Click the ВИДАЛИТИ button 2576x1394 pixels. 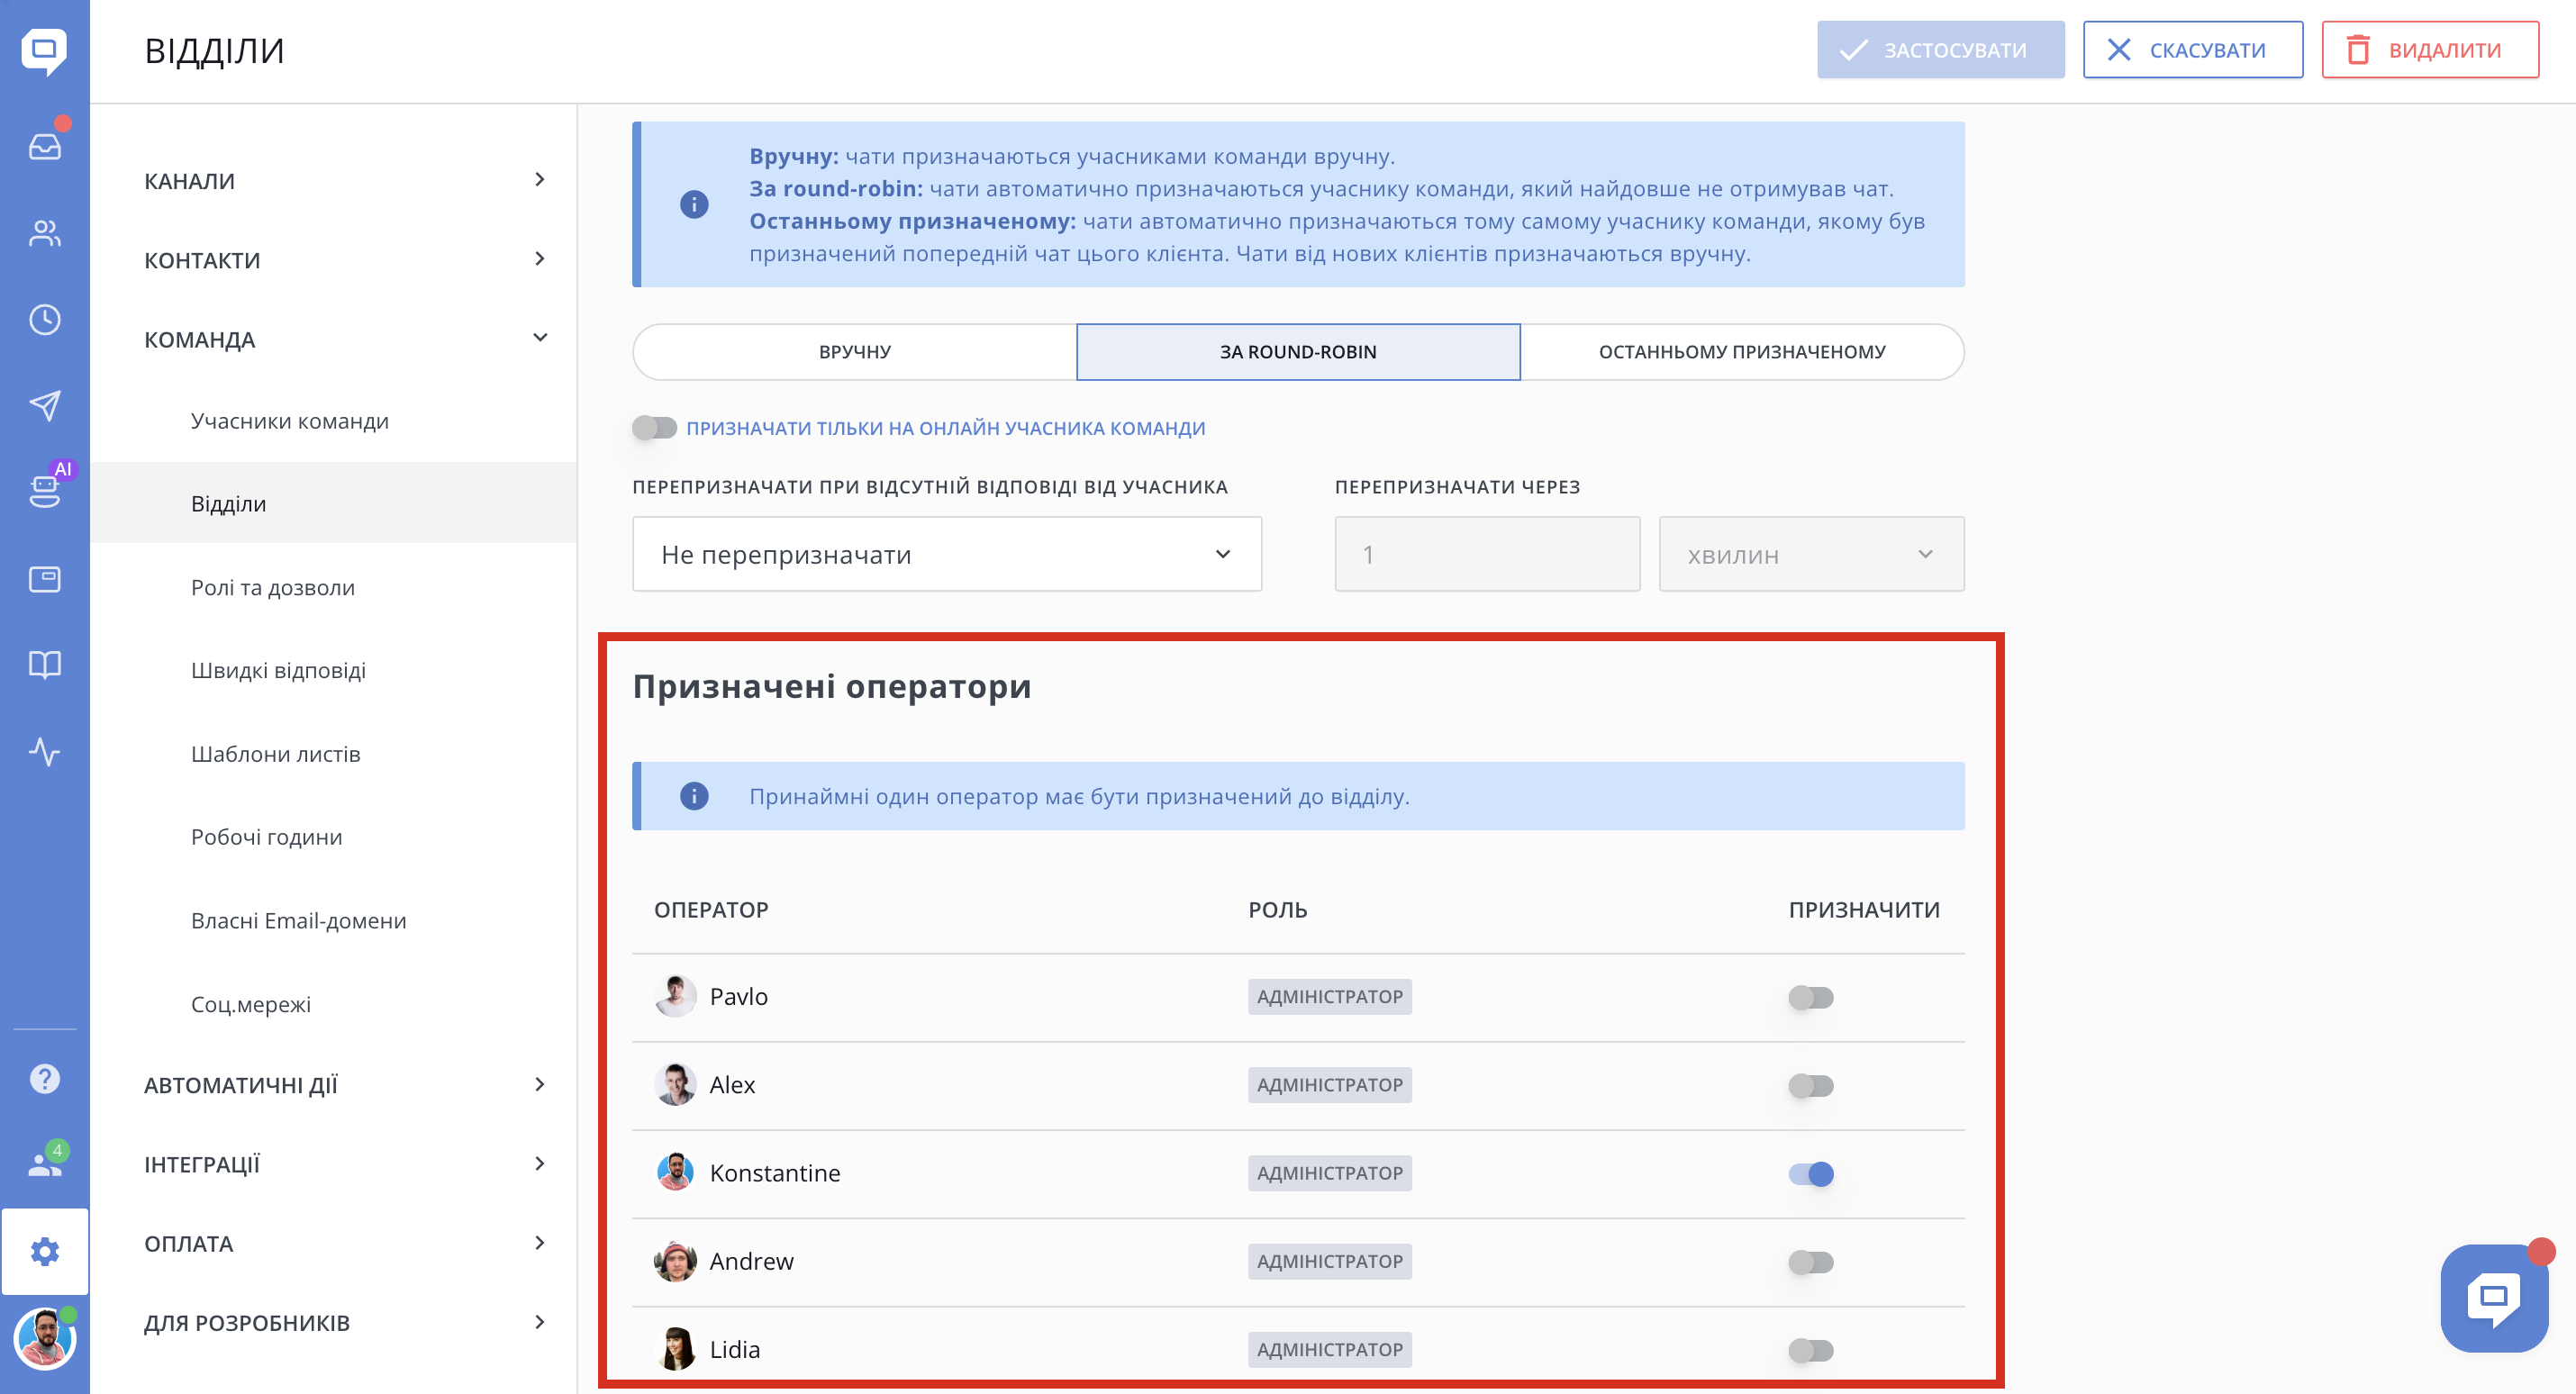(2429, 50)
